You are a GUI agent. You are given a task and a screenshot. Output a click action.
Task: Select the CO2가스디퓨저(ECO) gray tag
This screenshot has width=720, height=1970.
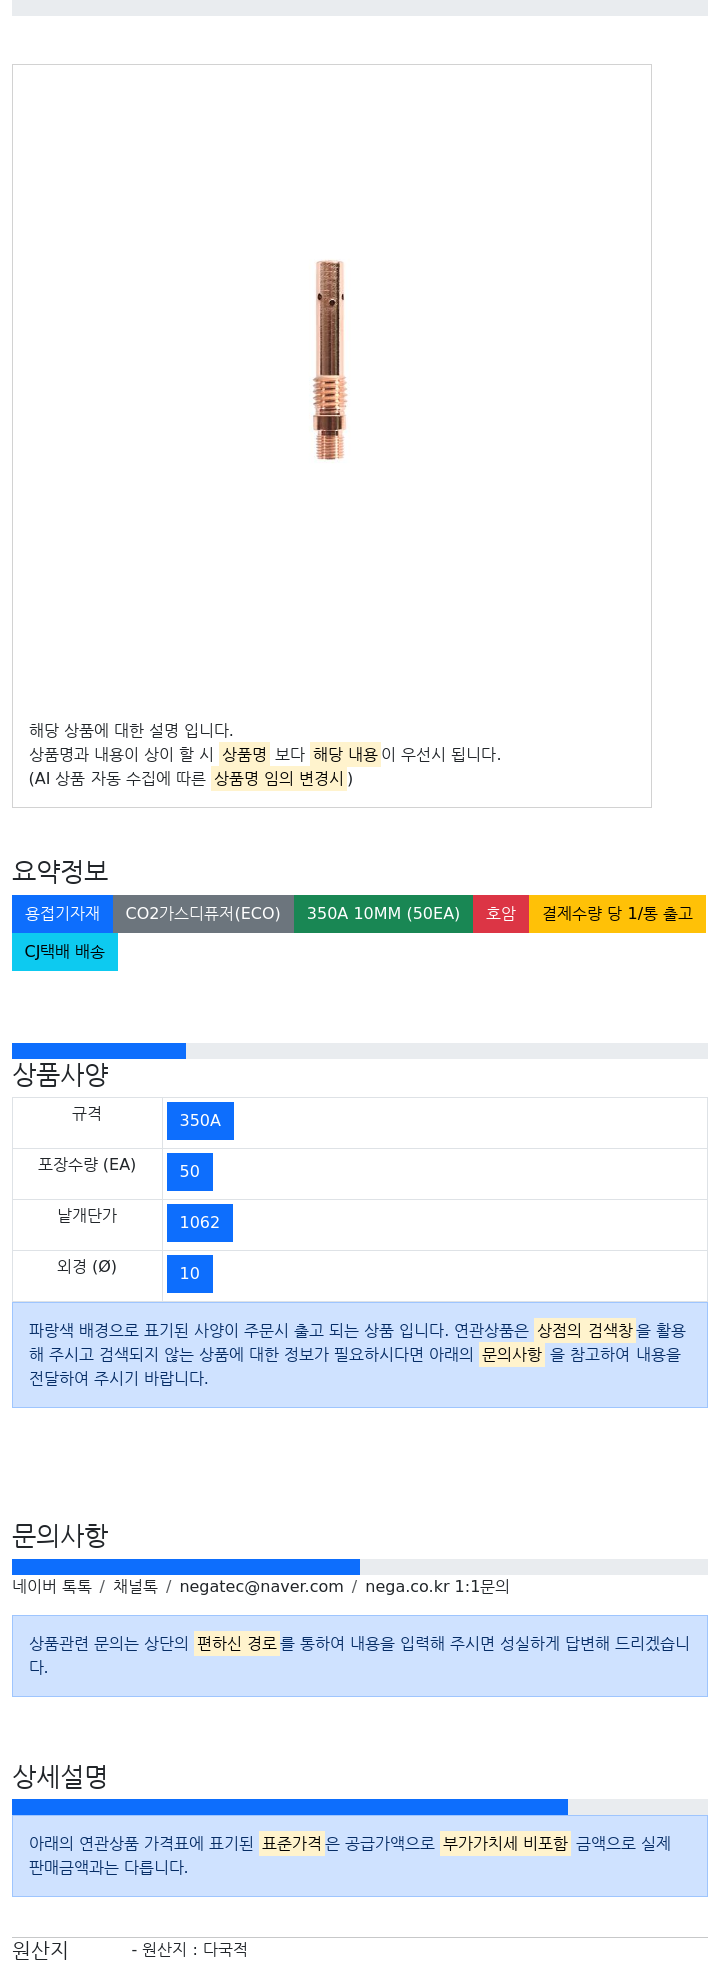coord(203,914)
